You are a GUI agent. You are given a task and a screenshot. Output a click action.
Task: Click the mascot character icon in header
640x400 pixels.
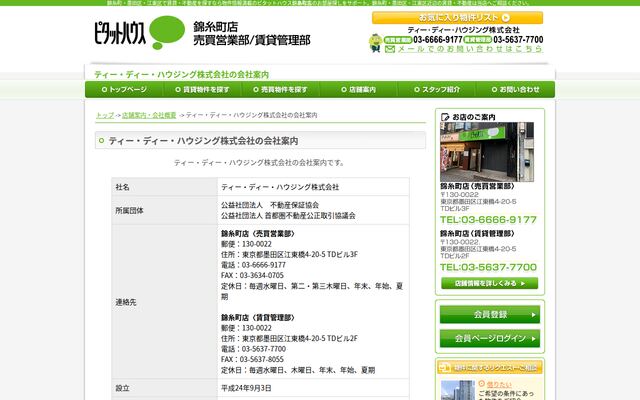[x=375, y=43]
